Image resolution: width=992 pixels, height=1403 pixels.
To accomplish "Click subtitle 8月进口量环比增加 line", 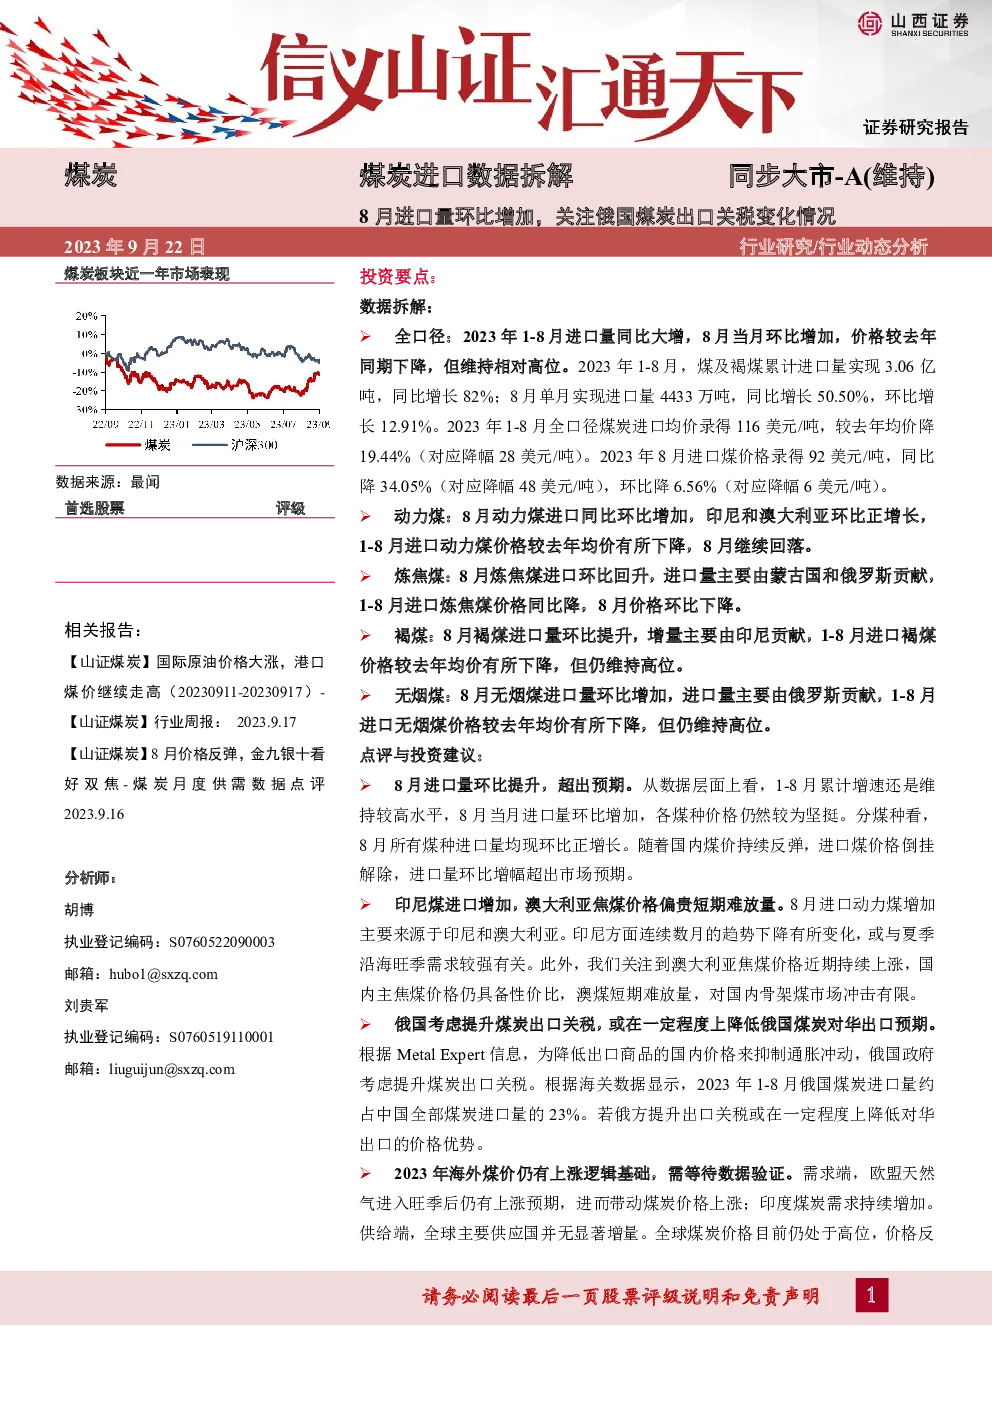I will pos(597,217).
